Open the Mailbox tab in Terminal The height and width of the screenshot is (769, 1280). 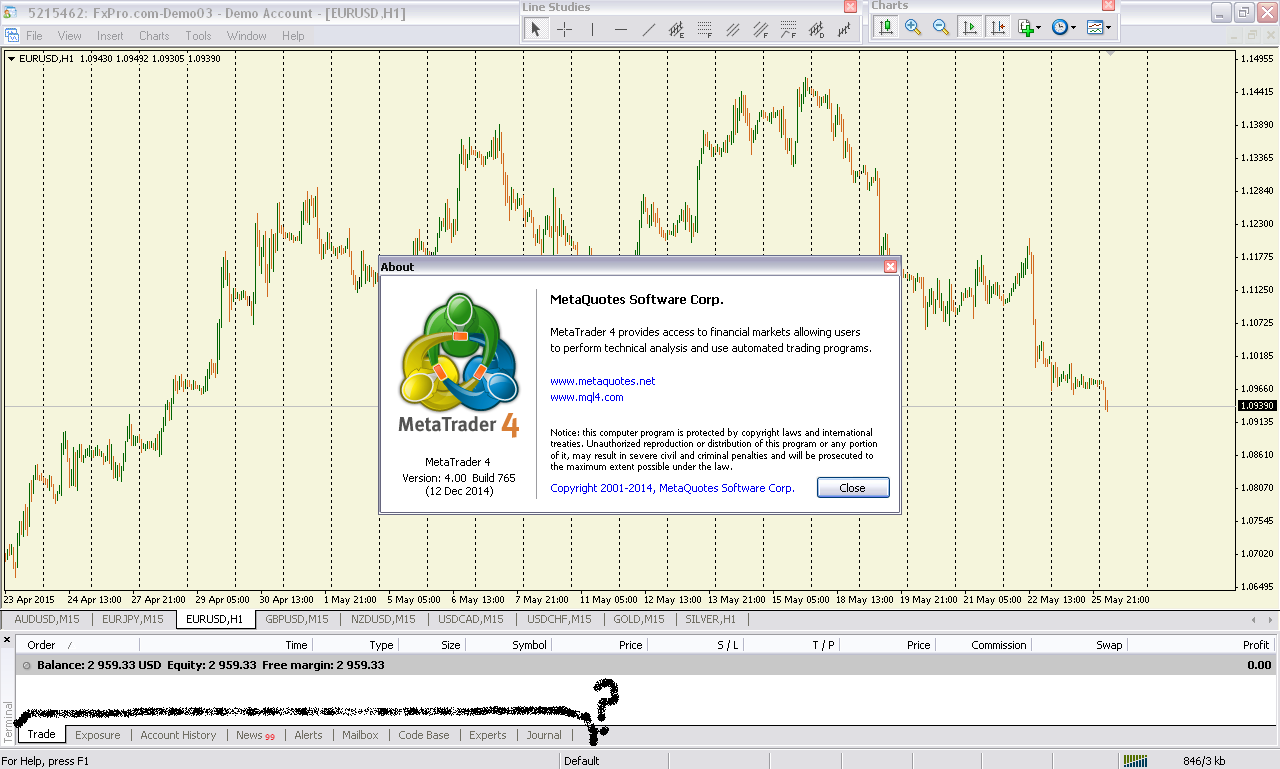360,735
